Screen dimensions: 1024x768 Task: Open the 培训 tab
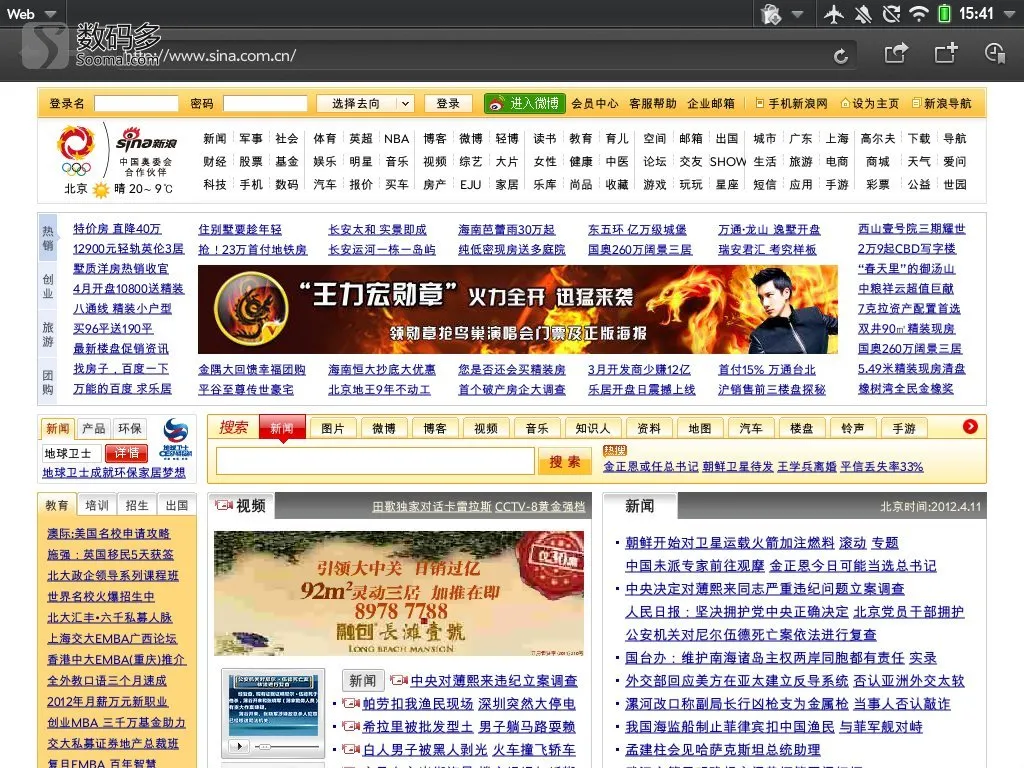[97, 505]
